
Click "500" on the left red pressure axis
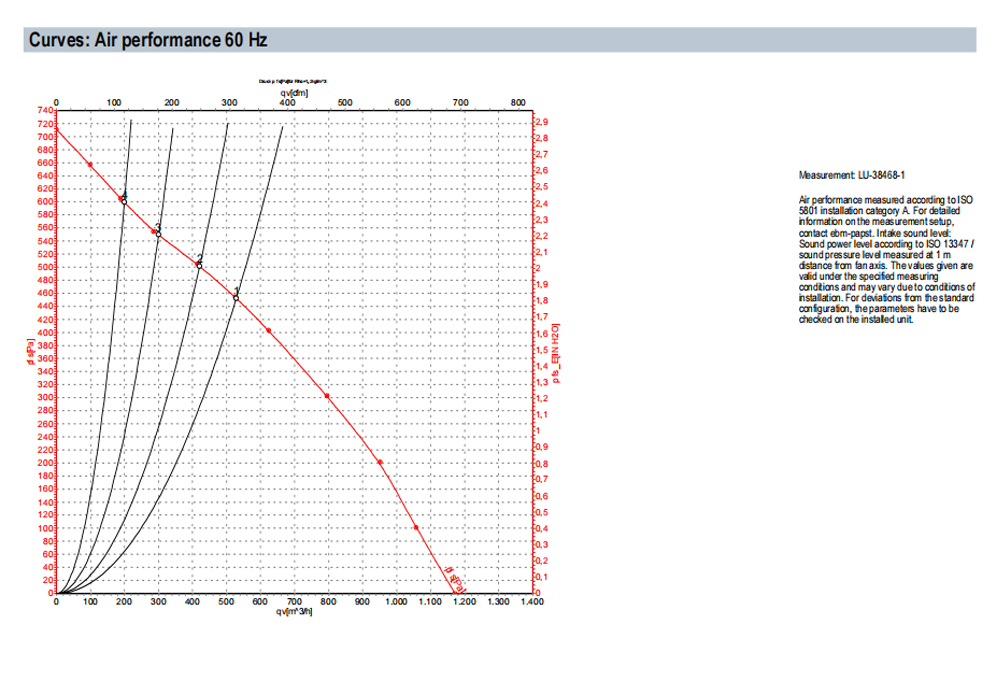46,267
